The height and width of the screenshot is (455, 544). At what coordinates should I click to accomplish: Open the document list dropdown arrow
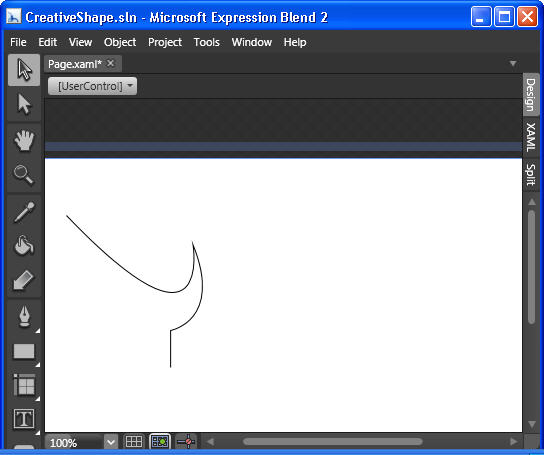513,64
